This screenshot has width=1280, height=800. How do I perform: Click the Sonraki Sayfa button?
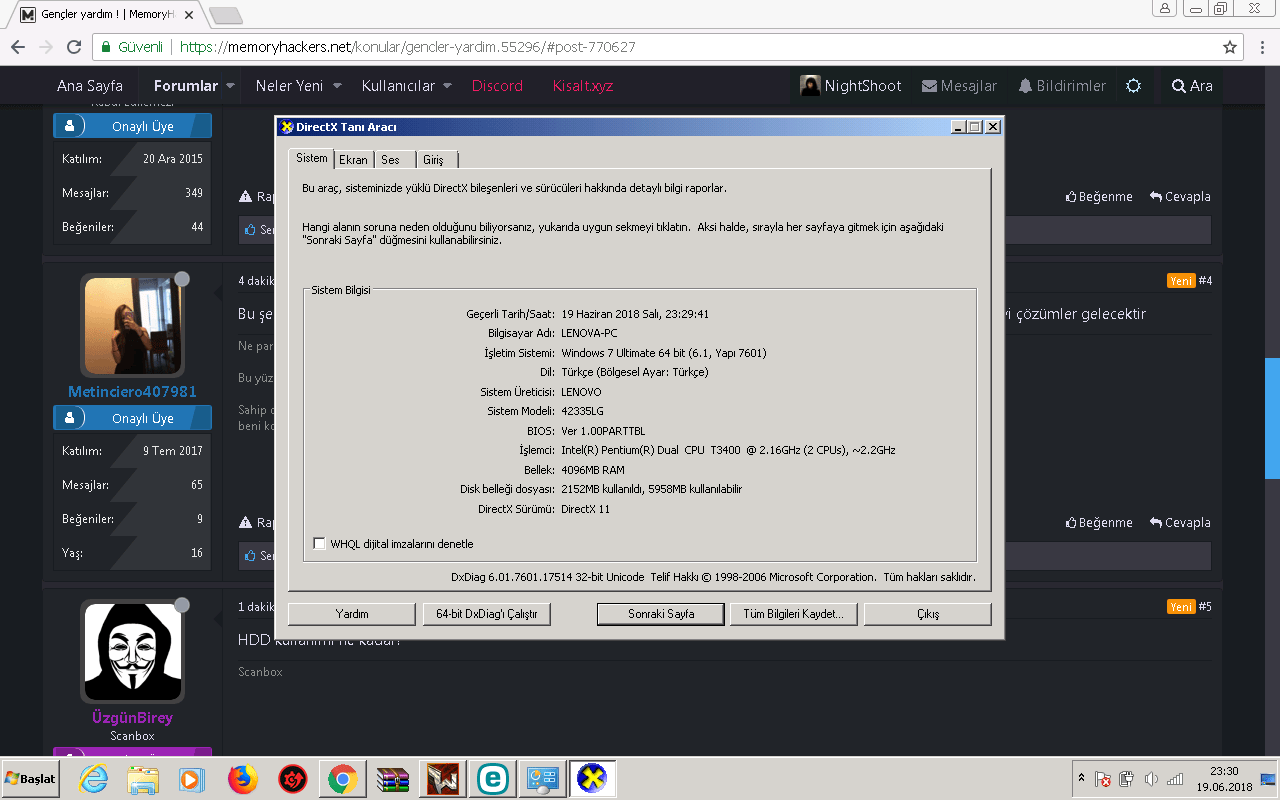pos(661,614)
